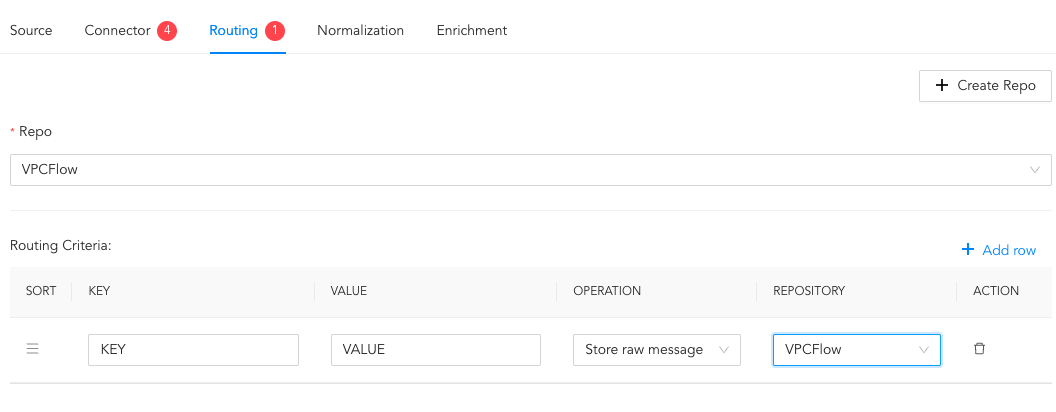
Task: Select the Routing tab
Action: [x=233, y=30]
